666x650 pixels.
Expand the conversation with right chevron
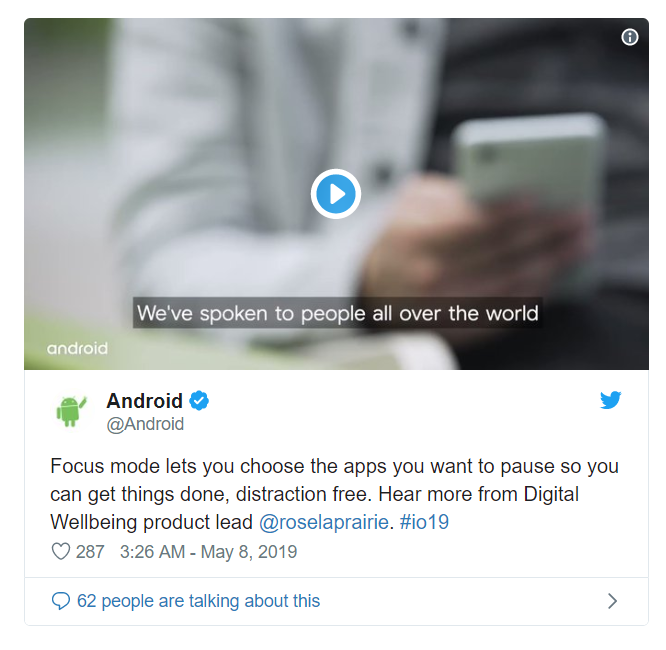(x=612, y=601)
